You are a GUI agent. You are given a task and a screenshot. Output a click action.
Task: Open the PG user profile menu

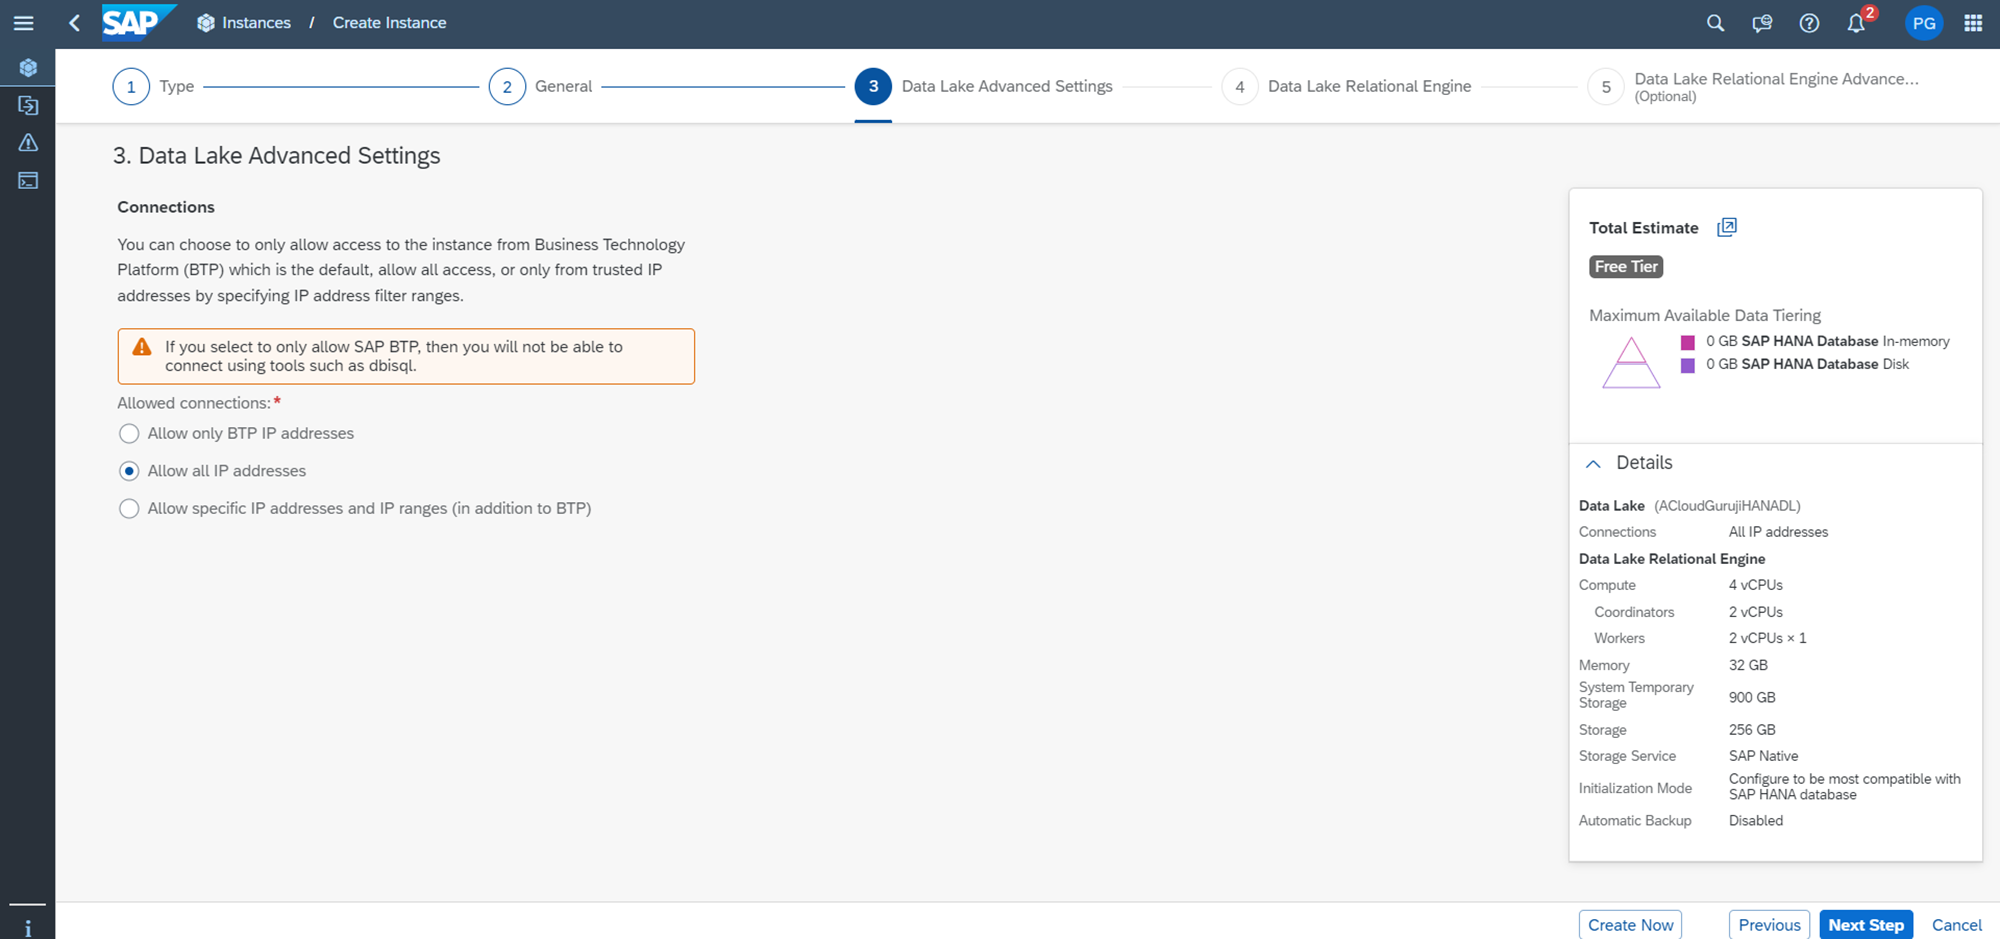pyautogui.click(x=1923, y=23)
